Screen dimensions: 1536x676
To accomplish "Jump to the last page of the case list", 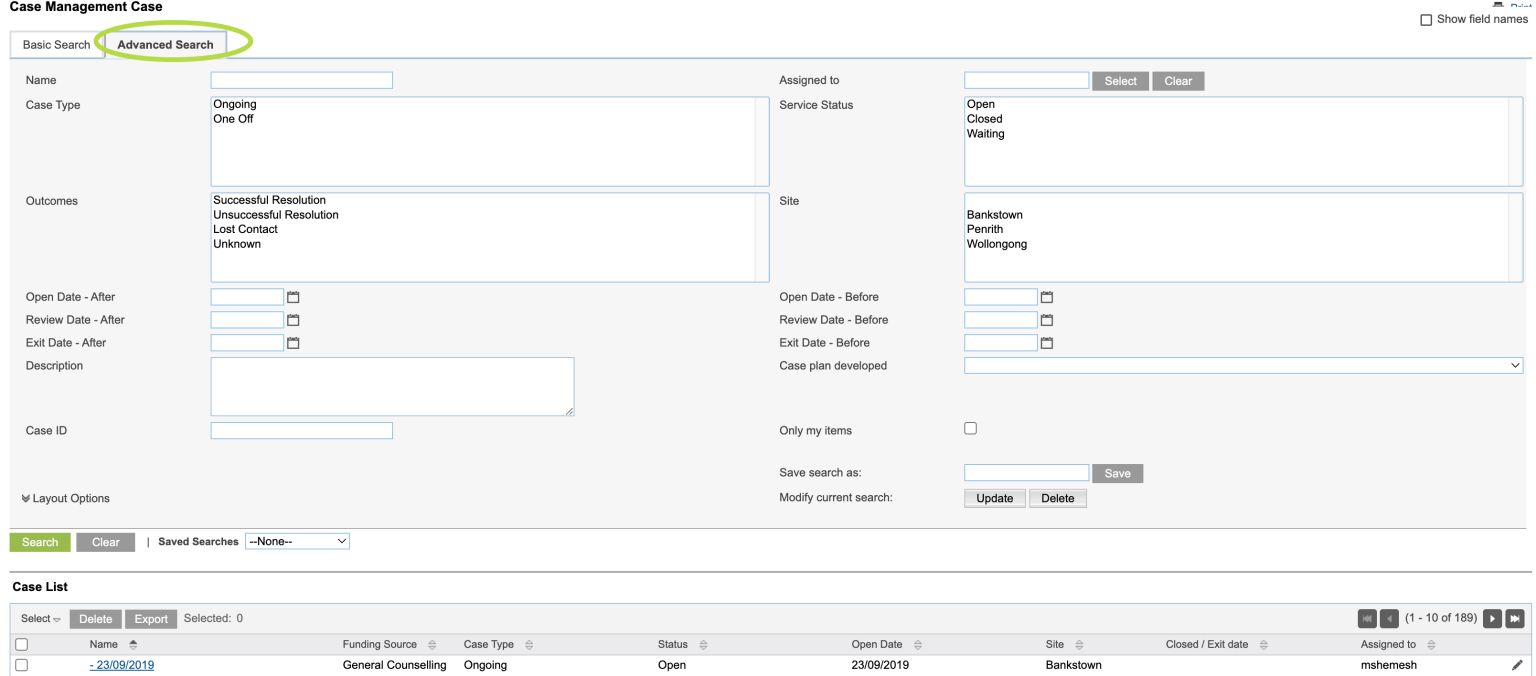I will point(1514,618).
